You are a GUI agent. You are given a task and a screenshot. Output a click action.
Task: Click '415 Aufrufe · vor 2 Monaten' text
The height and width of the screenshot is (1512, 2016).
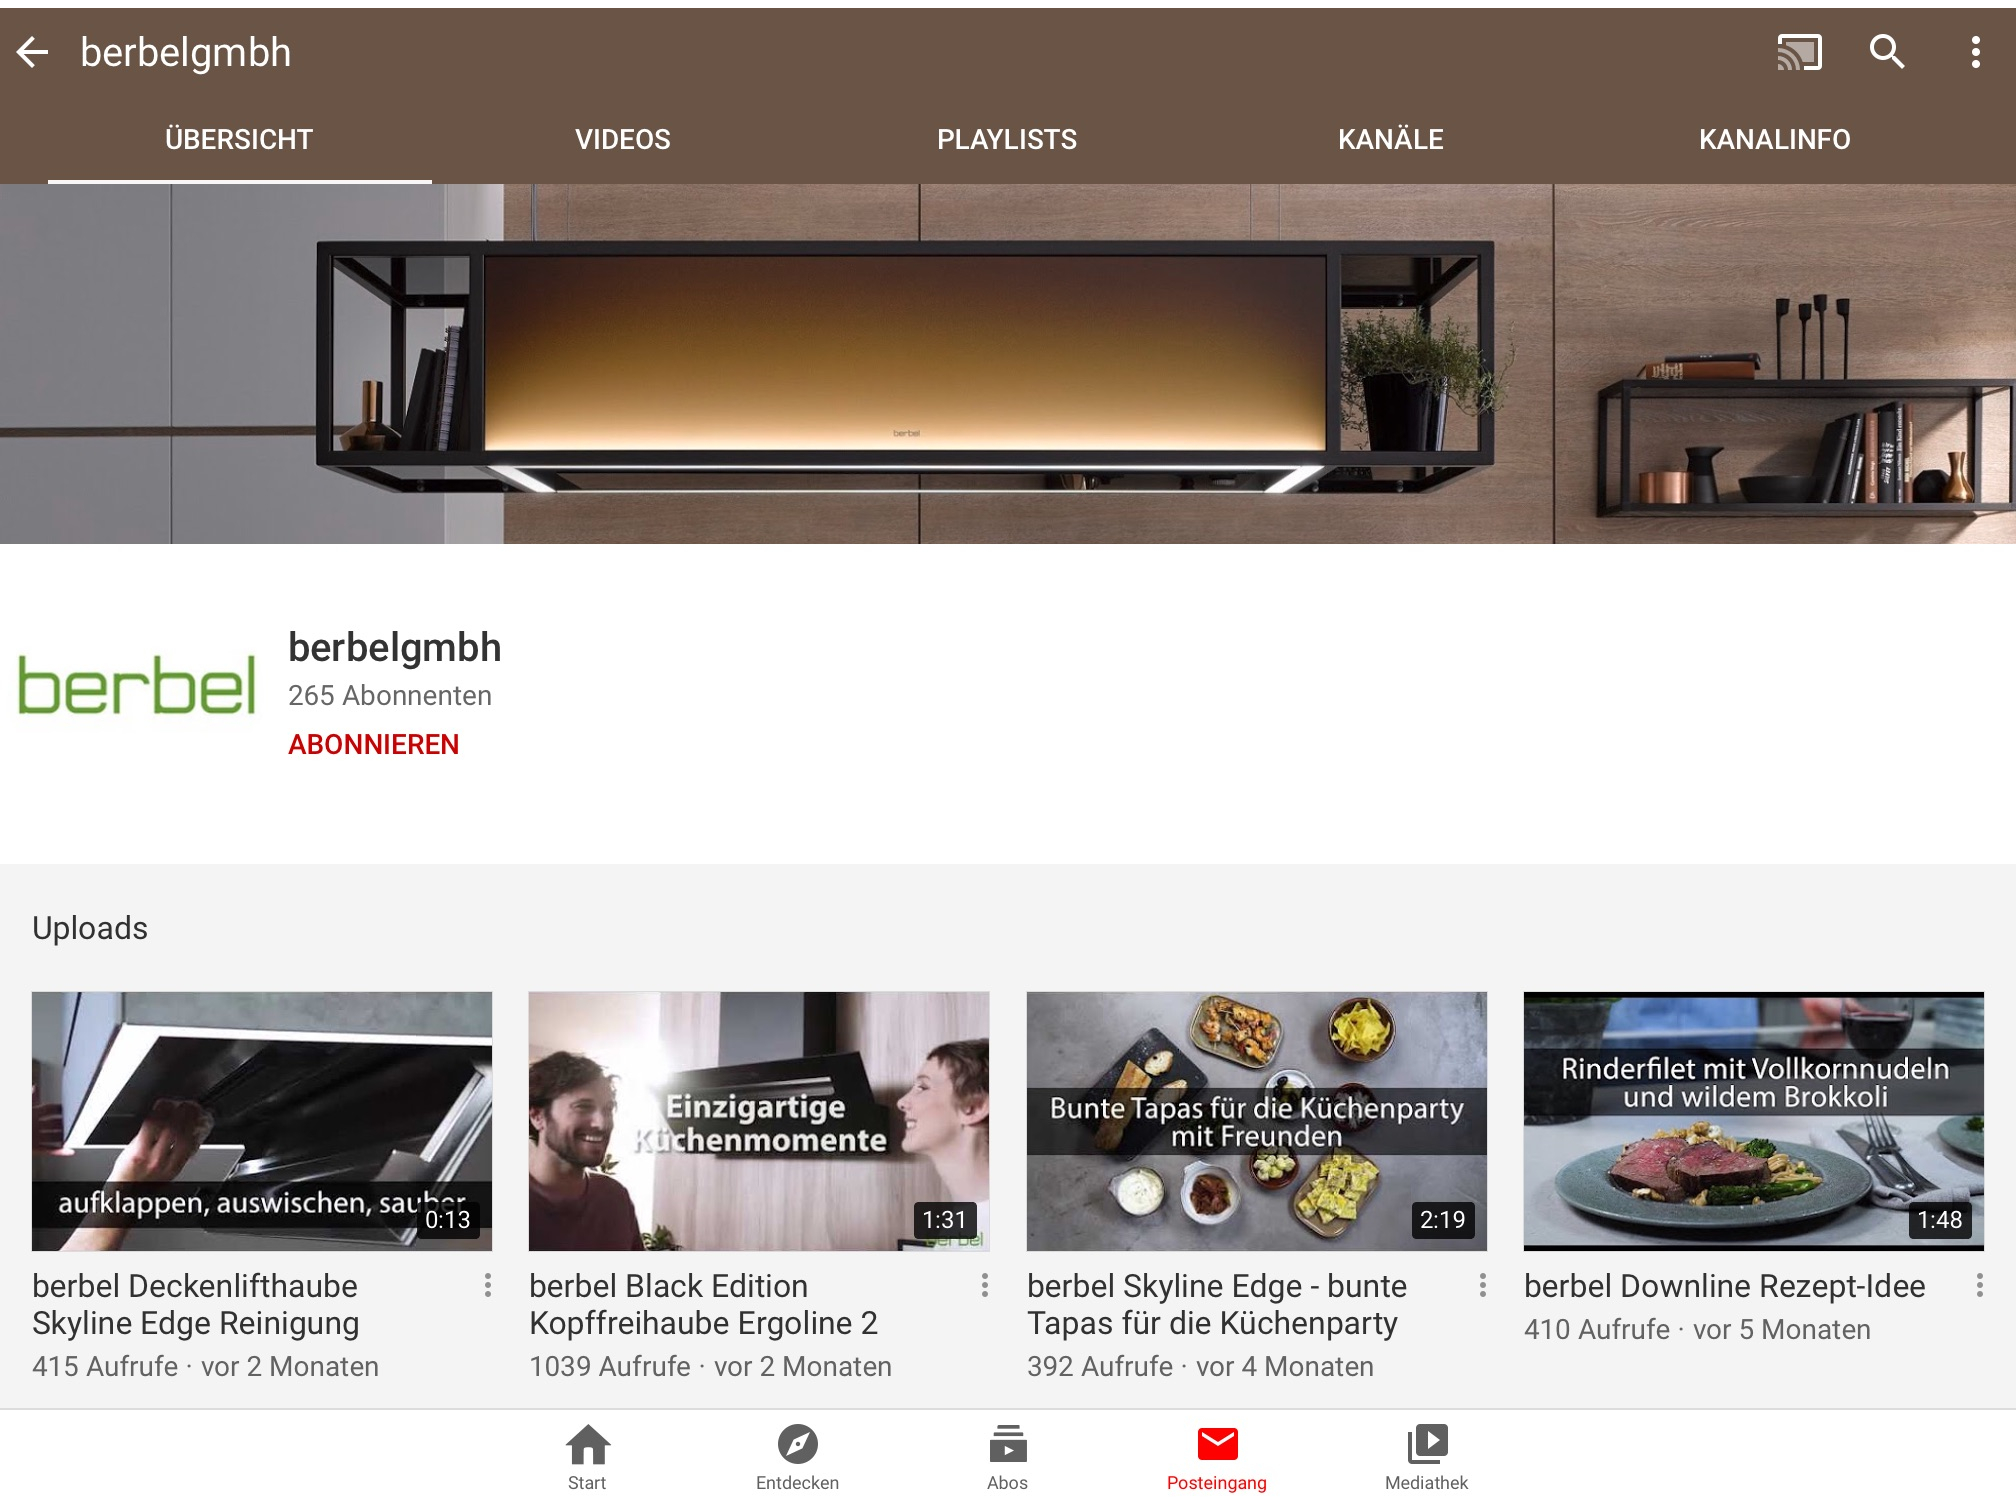pos(205,1366)
